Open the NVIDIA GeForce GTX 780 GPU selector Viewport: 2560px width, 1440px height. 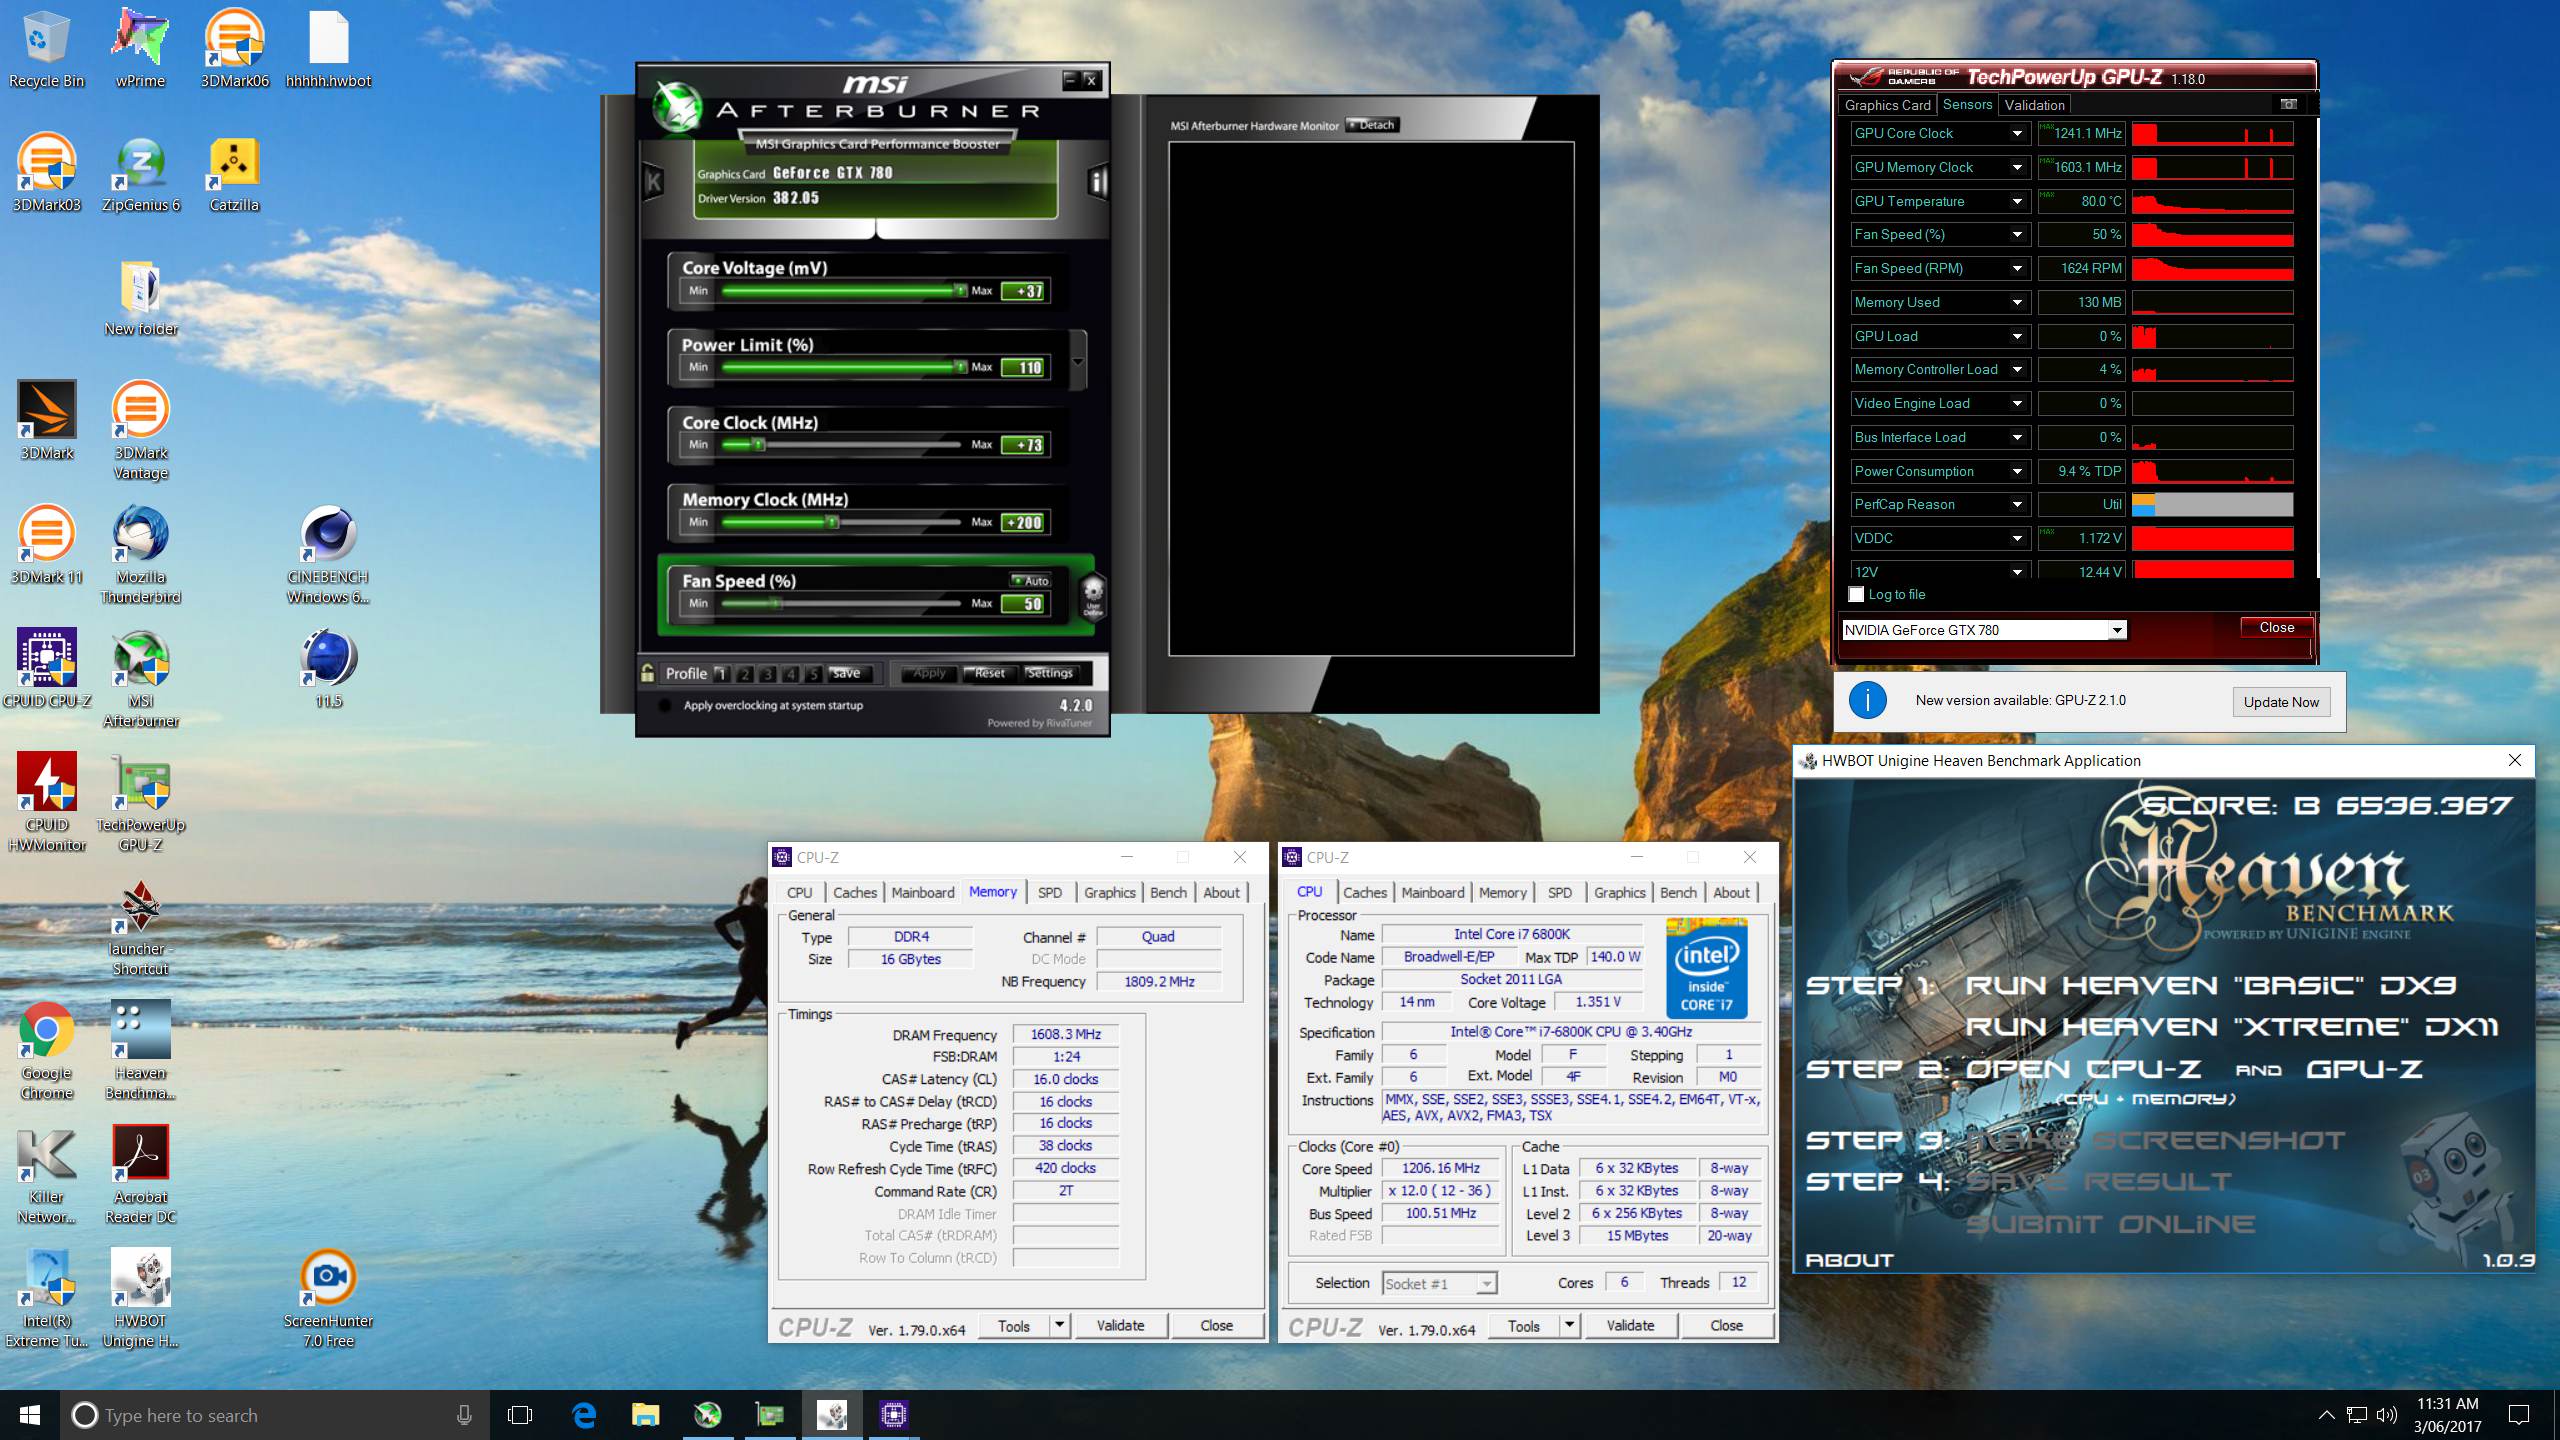(x=1984, y=630)
